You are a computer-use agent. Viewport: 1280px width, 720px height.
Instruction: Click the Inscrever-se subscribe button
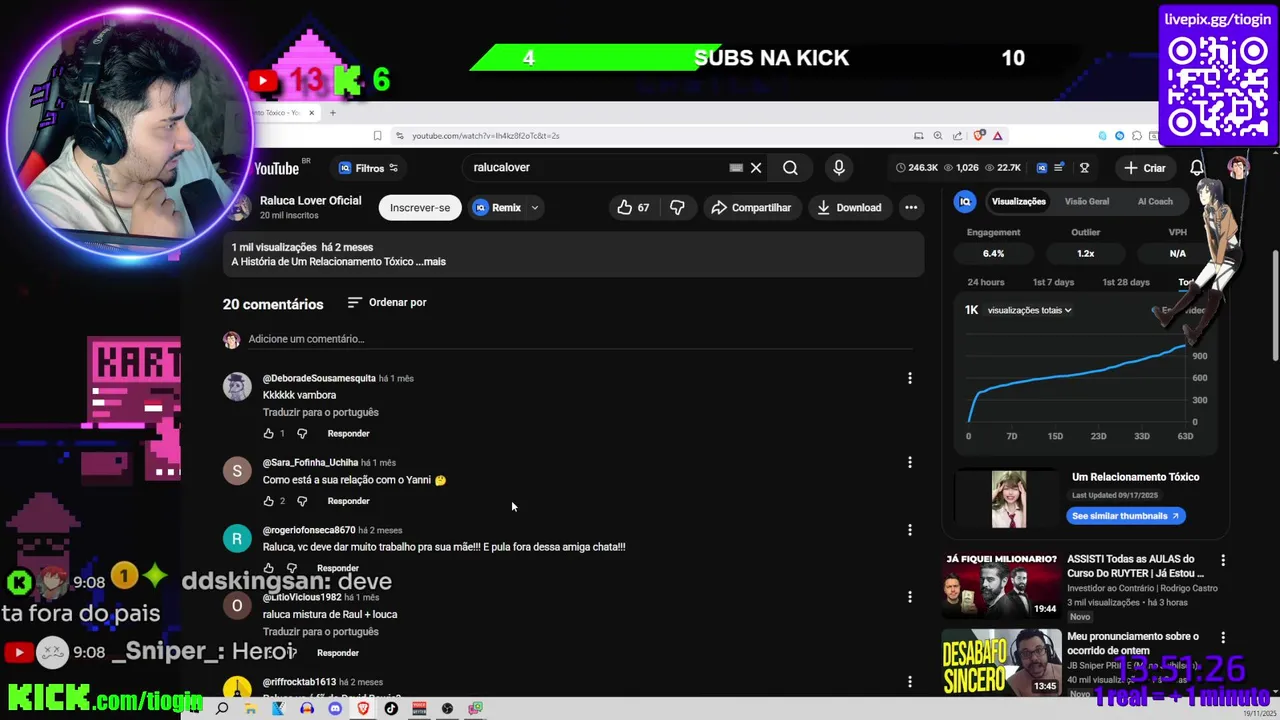pos(420,208)
